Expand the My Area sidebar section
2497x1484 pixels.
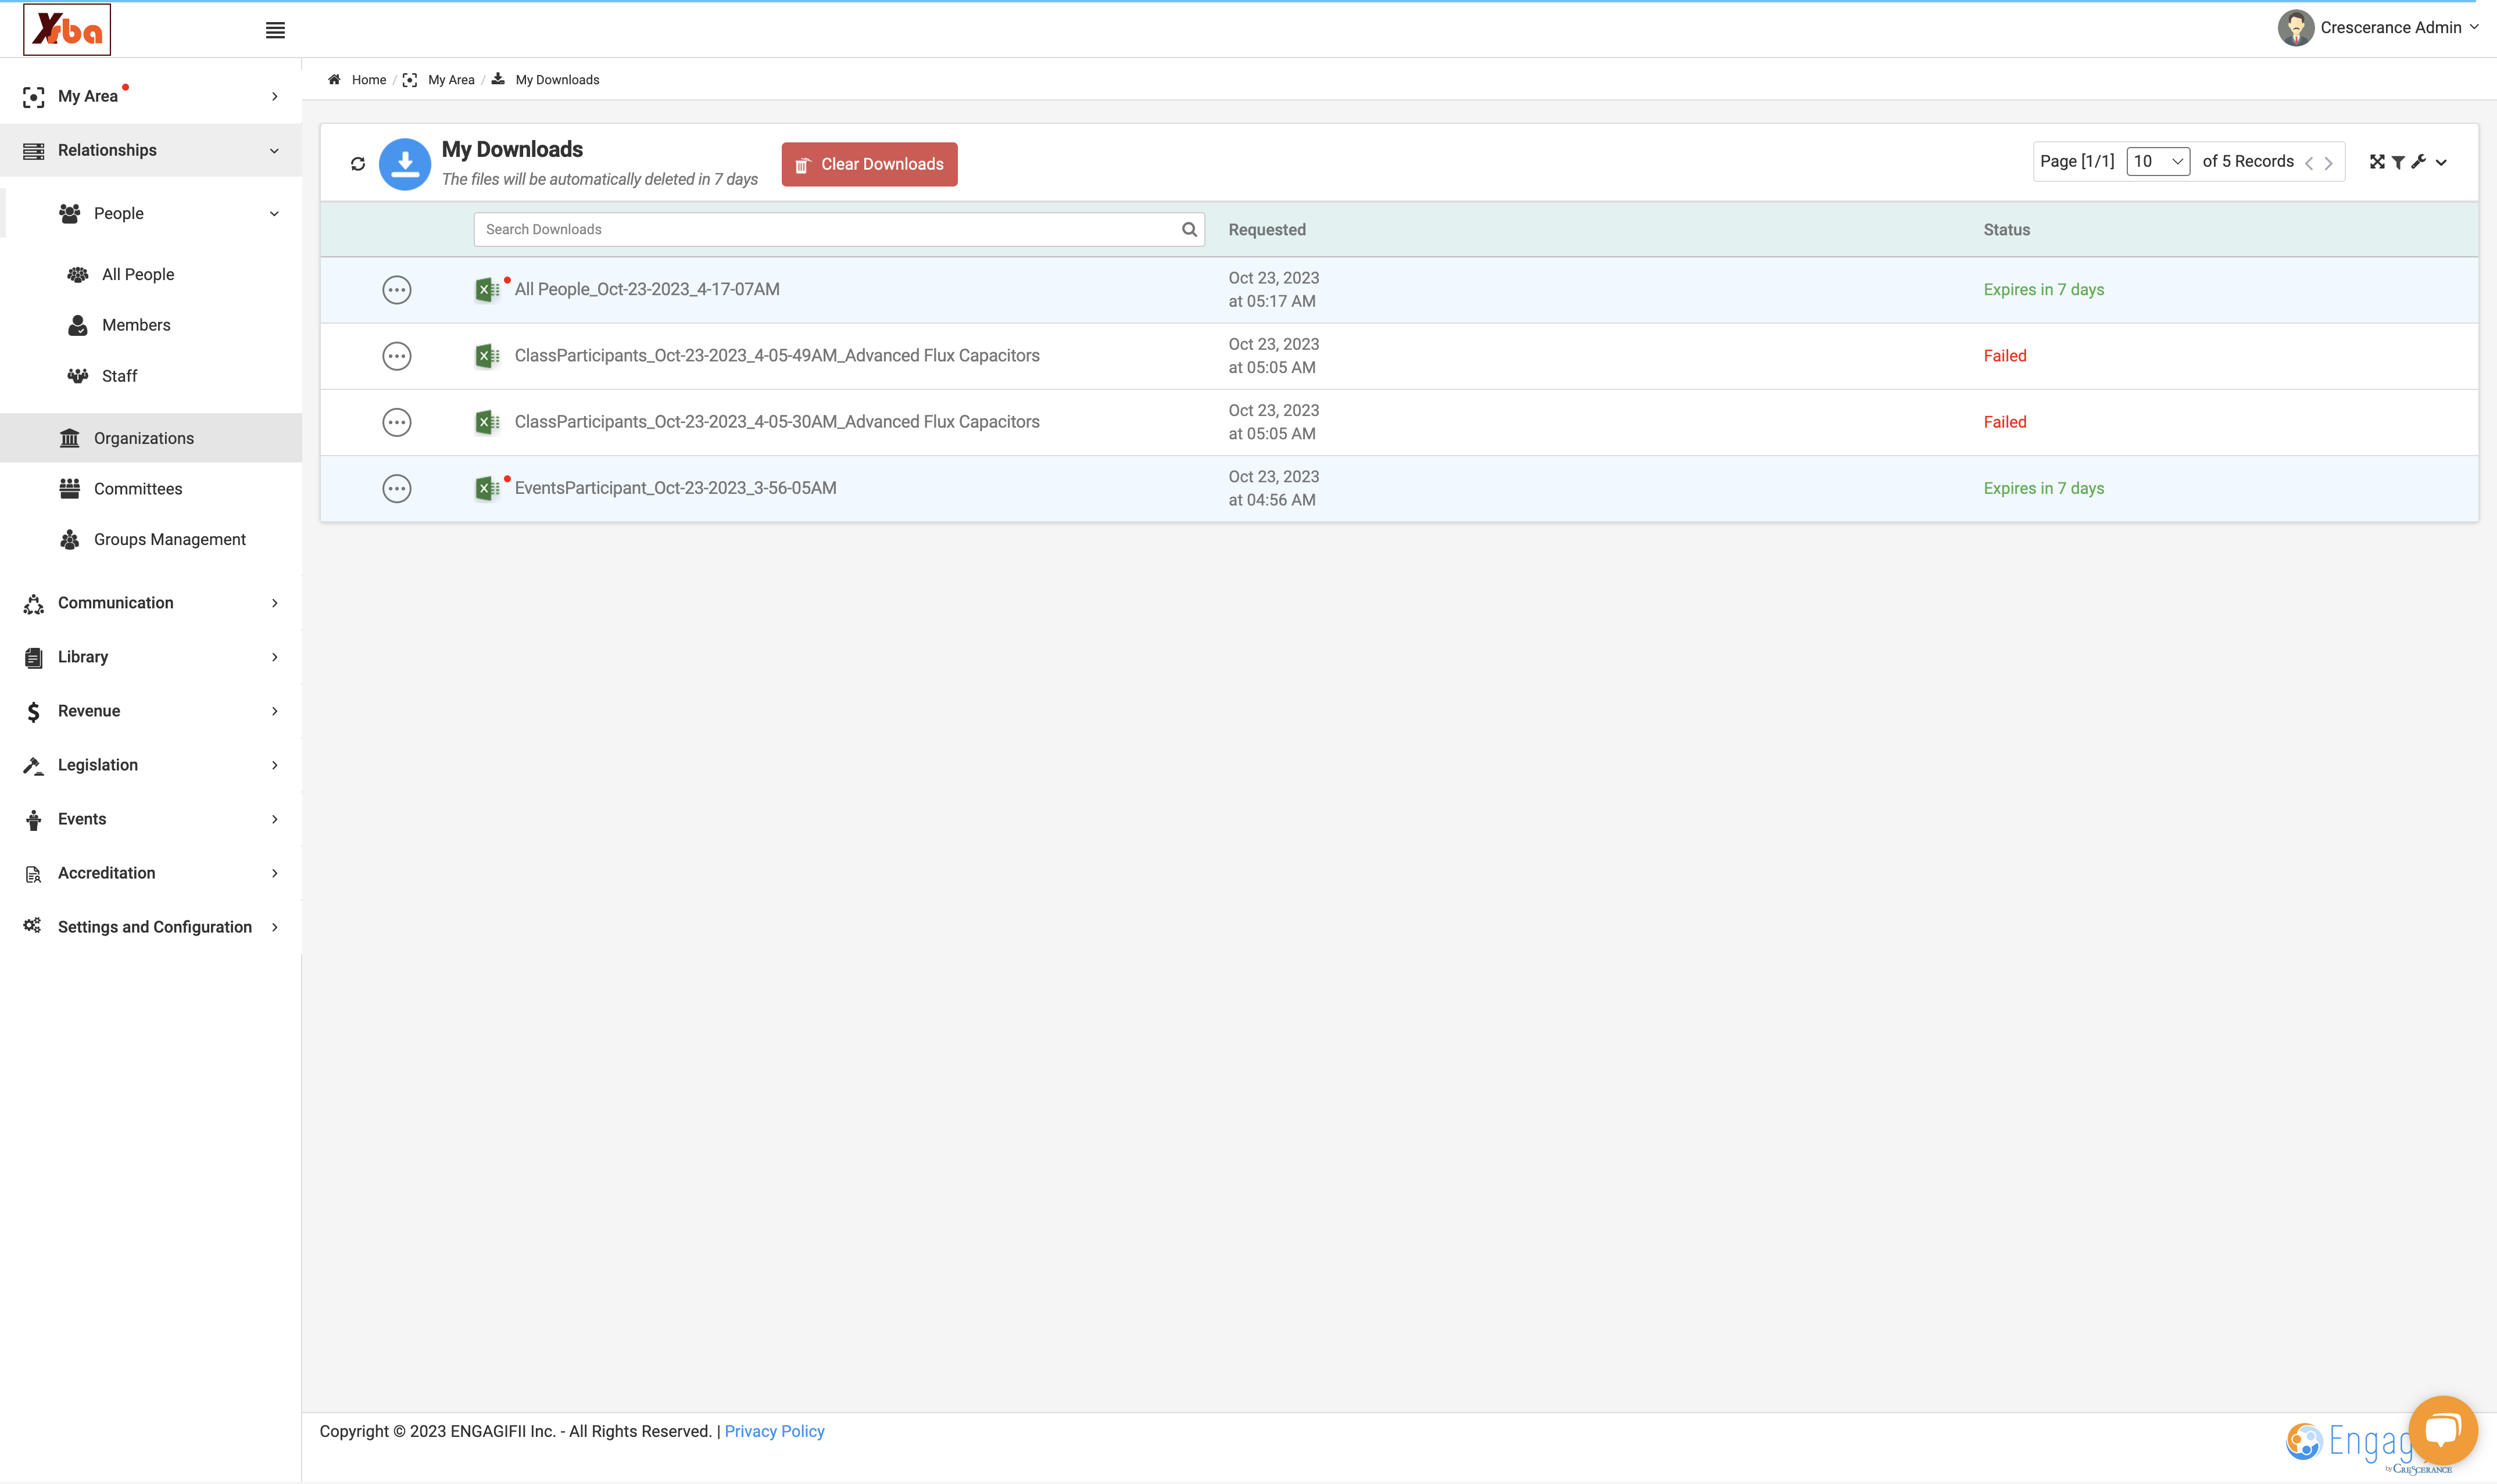(151, 96)
